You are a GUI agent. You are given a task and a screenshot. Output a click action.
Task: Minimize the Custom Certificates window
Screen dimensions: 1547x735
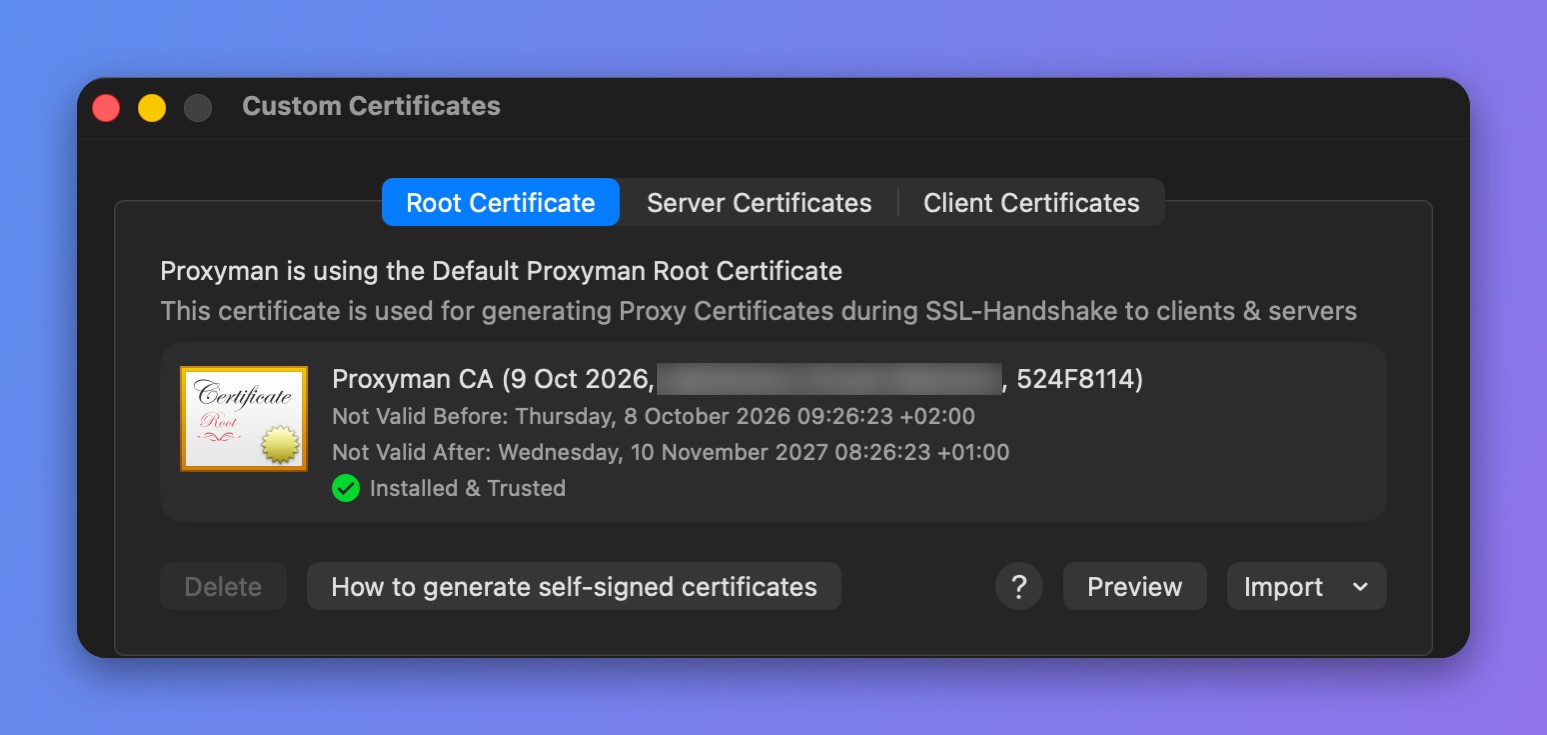point(152,108)
